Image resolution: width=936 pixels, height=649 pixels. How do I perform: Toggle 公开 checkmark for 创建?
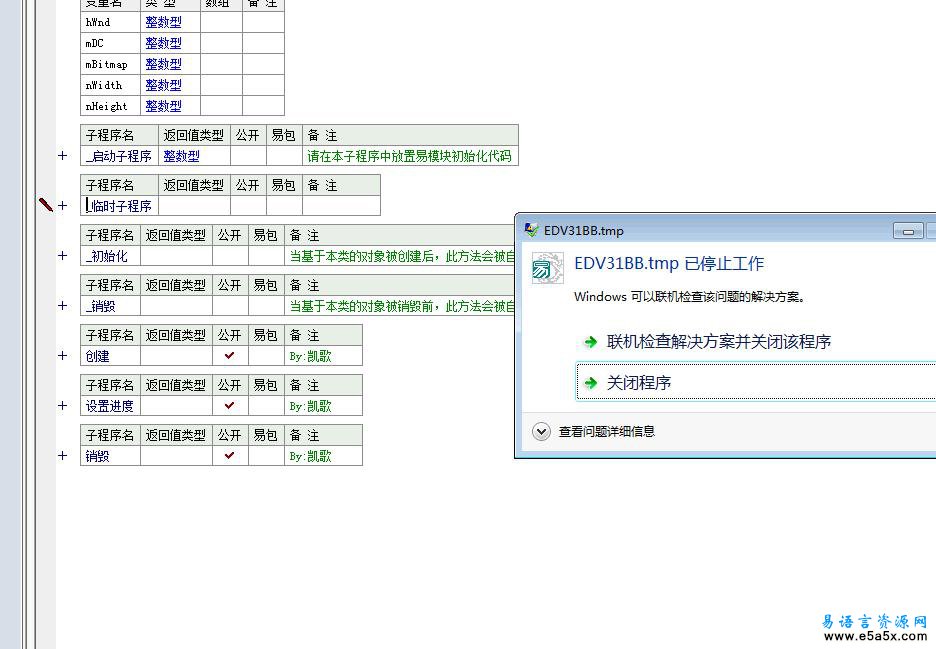pyautogui.click(x=229, y=356)
